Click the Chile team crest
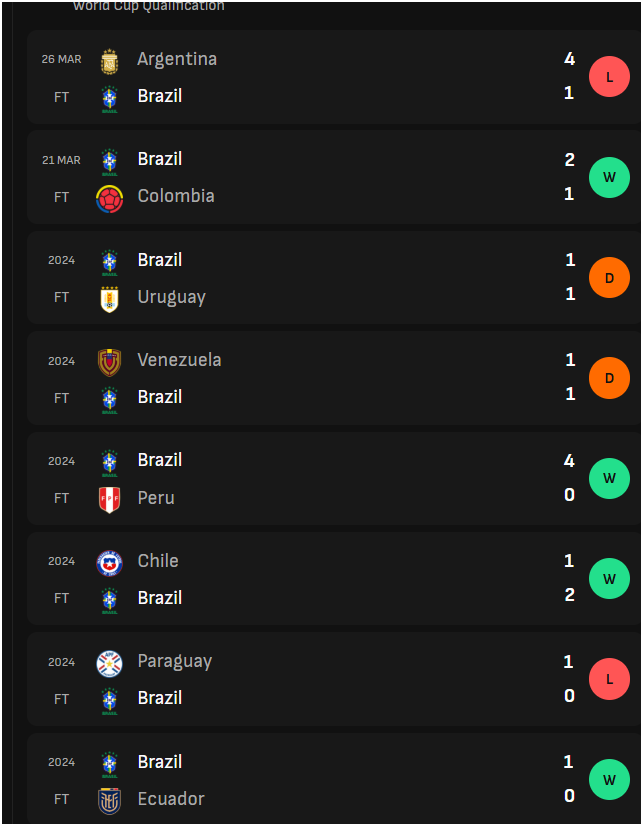The height and width of the screenshot is (826, 643). [x=110, y=564]
